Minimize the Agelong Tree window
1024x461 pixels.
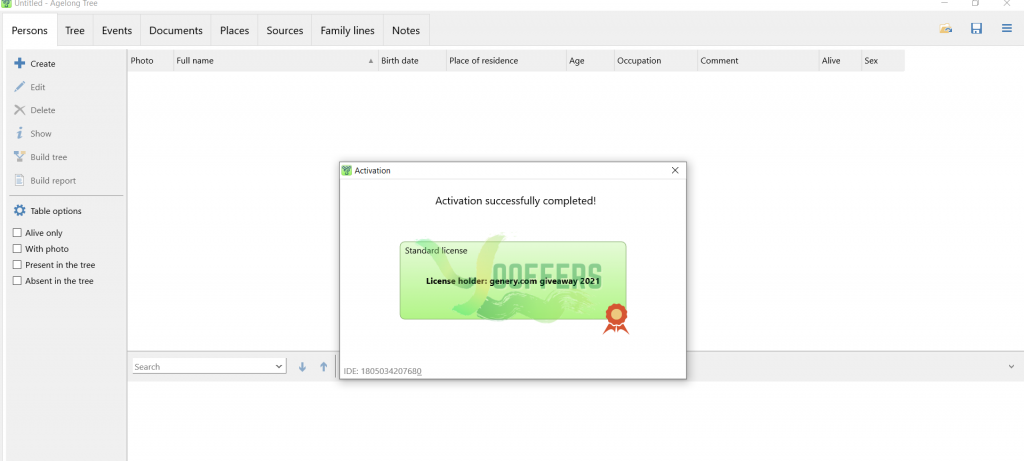(945, 3)
